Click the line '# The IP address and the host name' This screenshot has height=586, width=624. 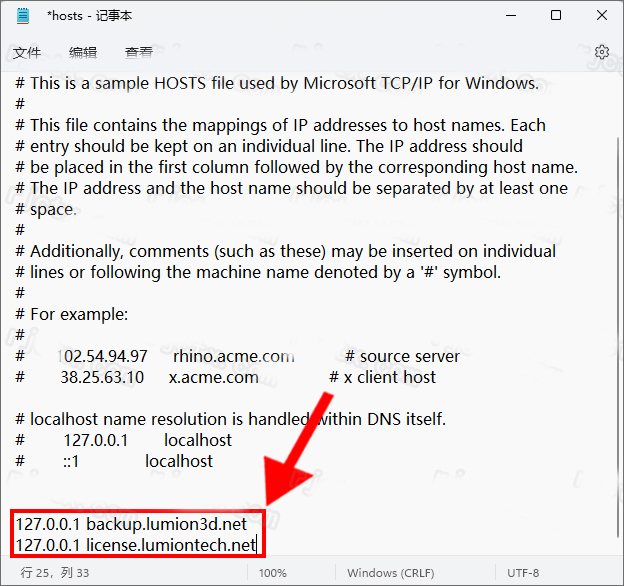[291, 188]
